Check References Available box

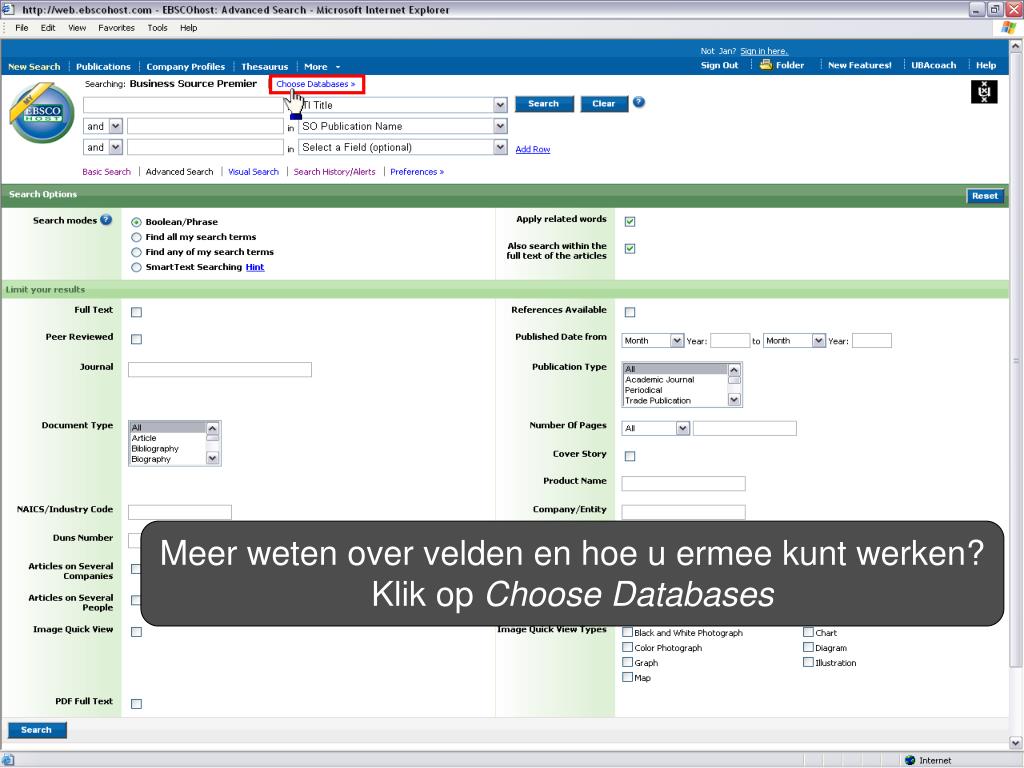[630, 312]
